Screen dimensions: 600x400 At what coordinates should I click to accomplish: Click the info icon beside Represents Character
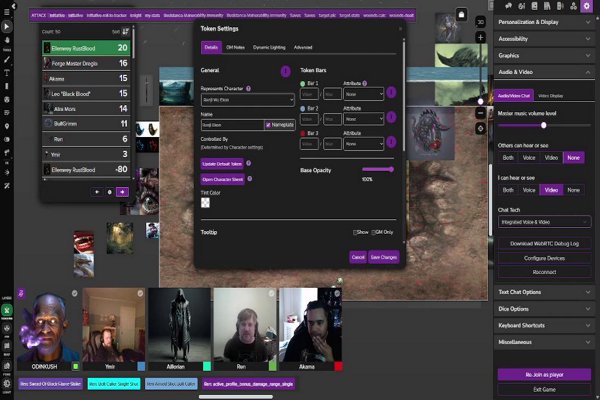[x=248, y=88]
